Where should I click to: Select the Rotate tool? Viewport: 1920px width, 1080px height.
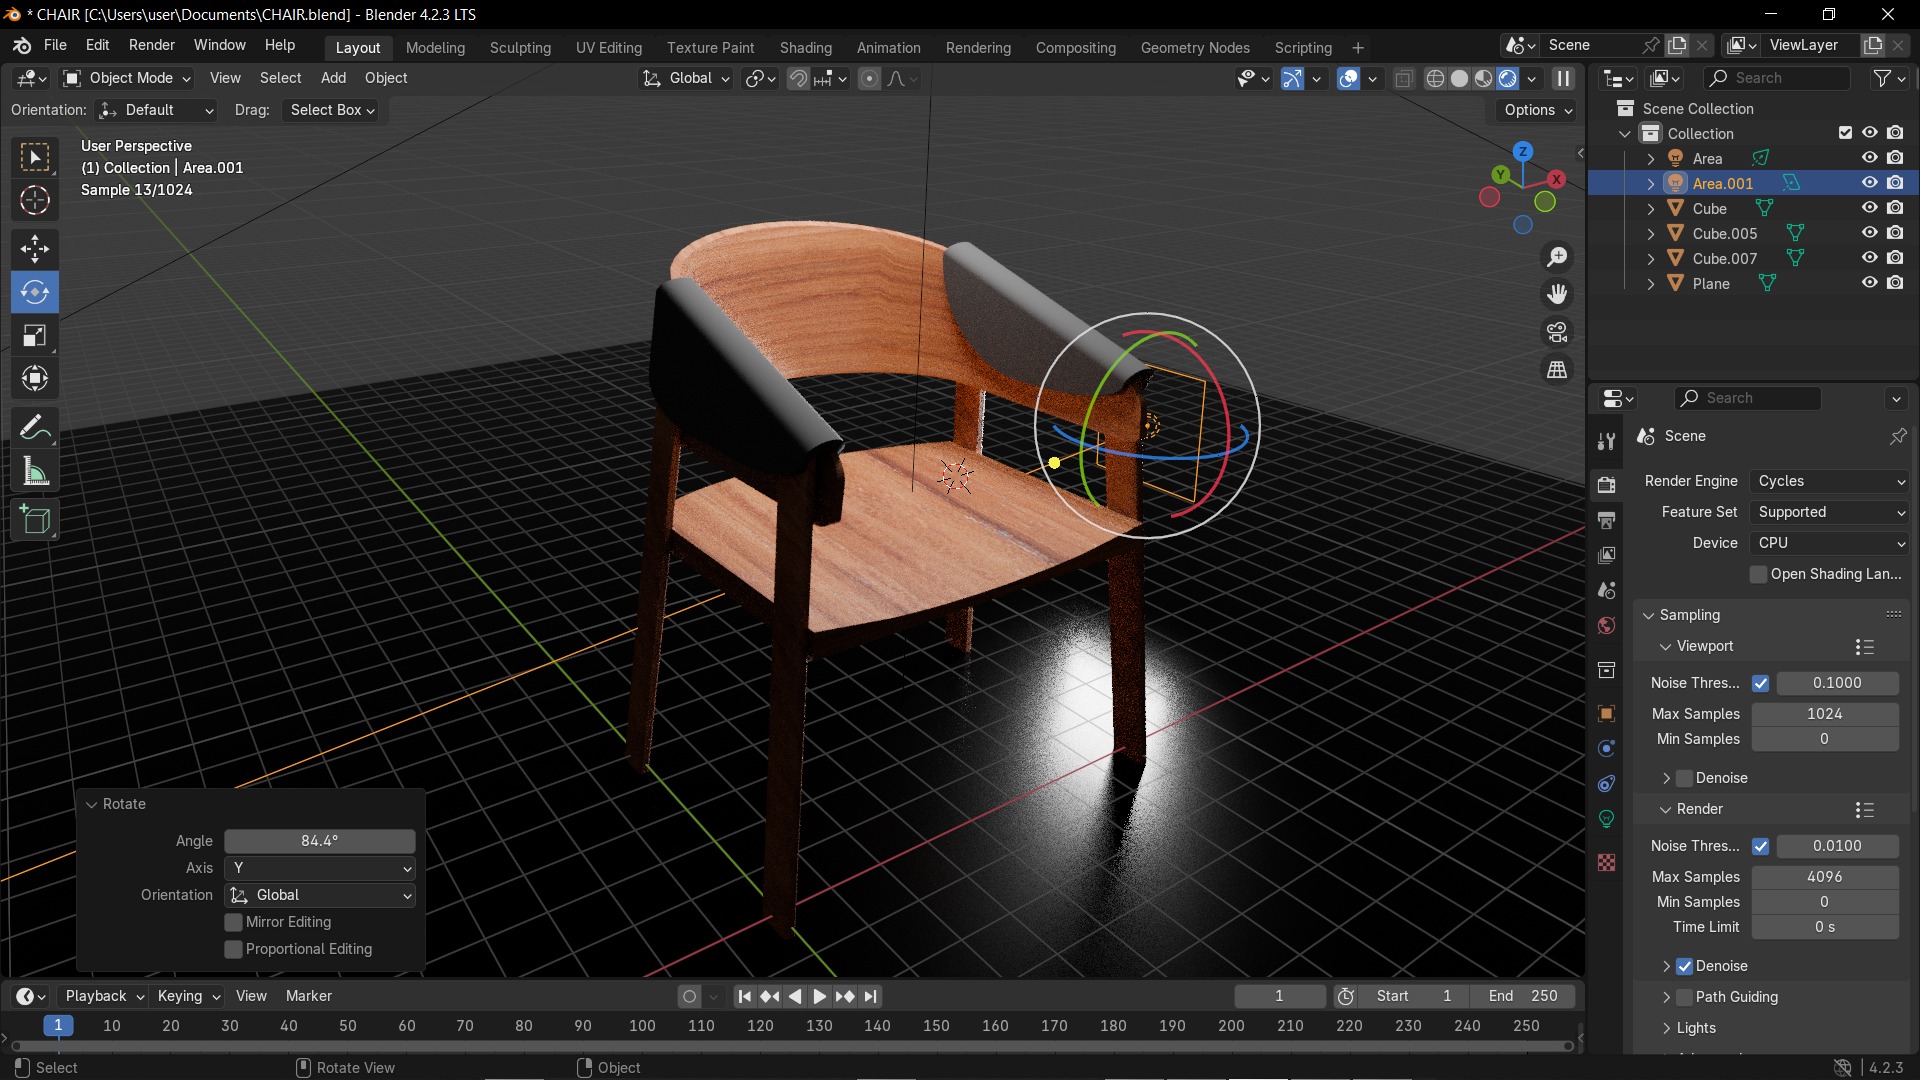[35, 292]
